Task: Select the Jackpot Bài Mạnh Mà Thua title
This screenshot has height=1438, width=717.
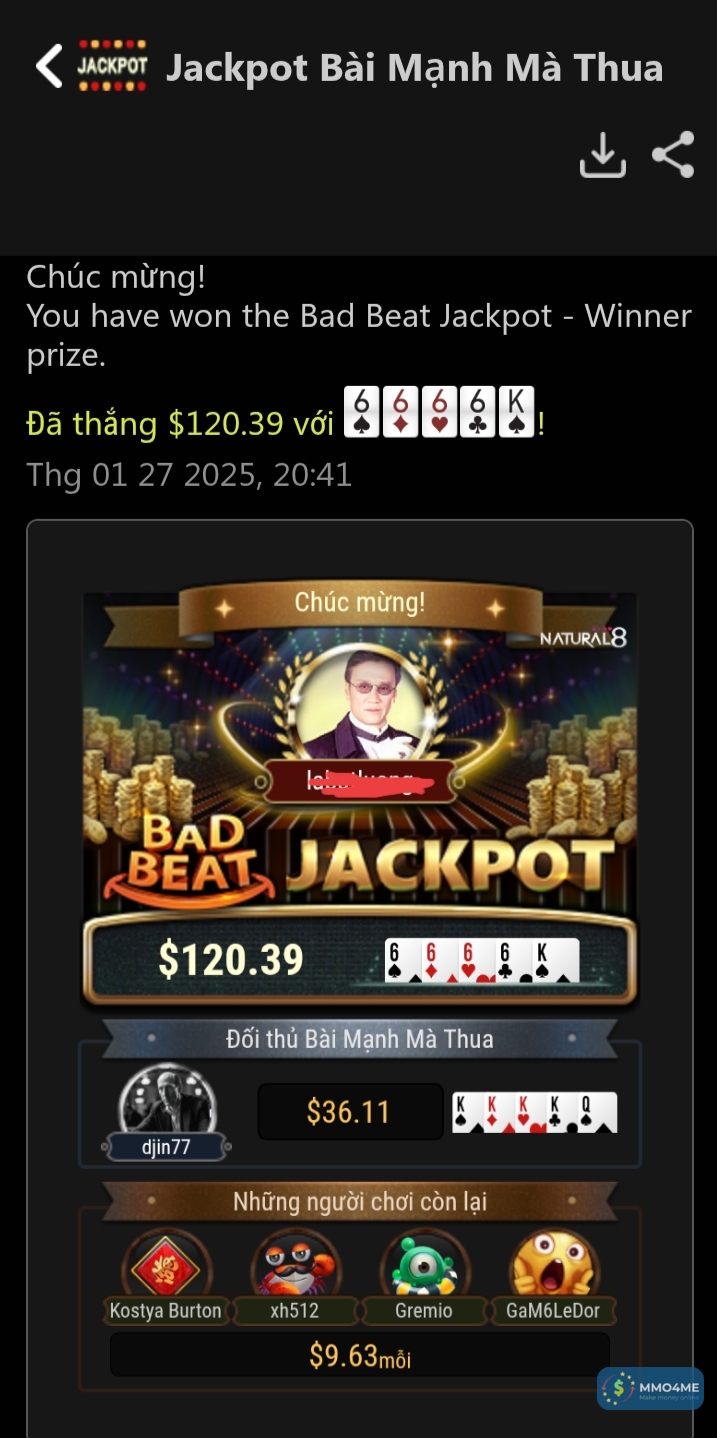Action: coord(414,67)
